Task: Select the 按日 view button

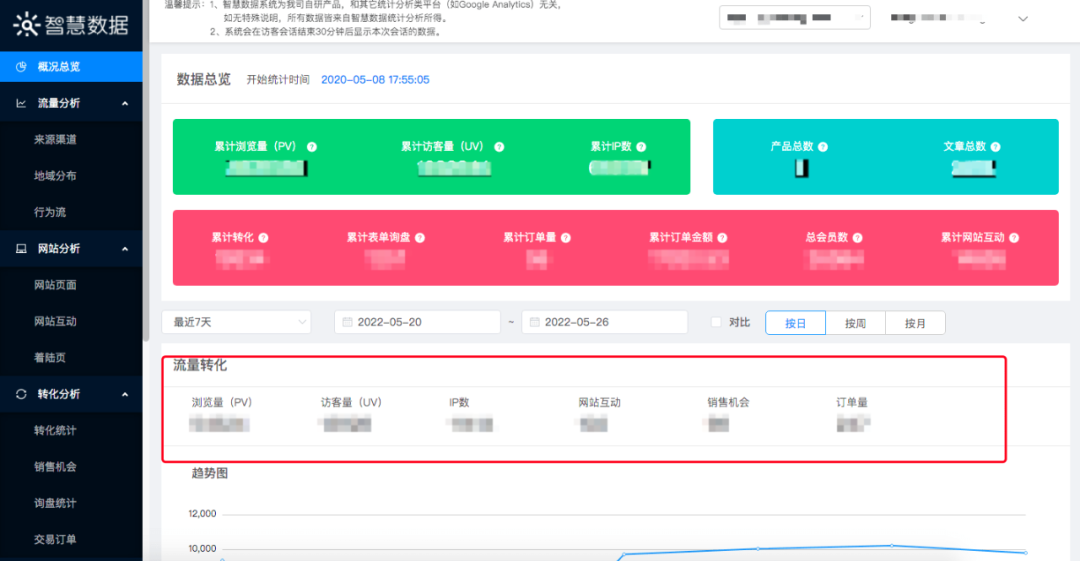Action: click(795, 323)
